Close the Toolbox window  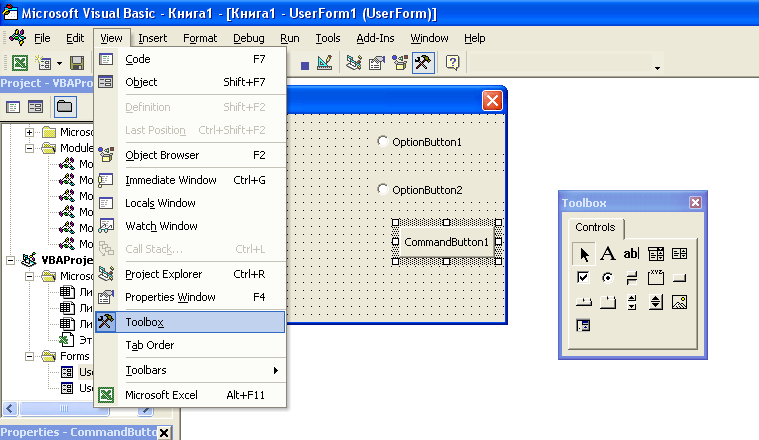[695, 202]
